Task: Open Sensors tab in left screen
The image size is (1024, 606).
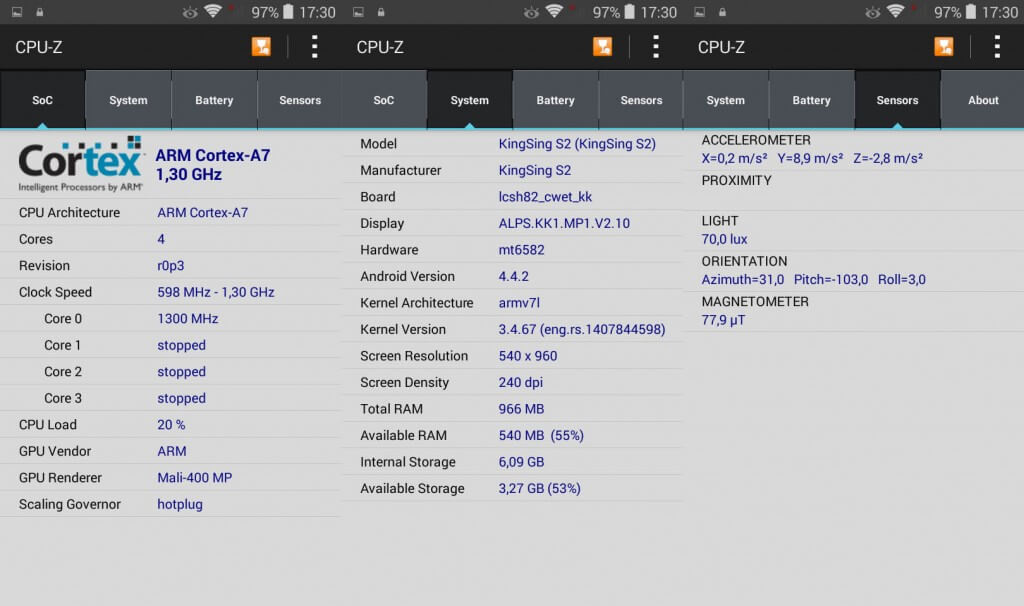Action: pyautogui.click(x=300, y=100)
